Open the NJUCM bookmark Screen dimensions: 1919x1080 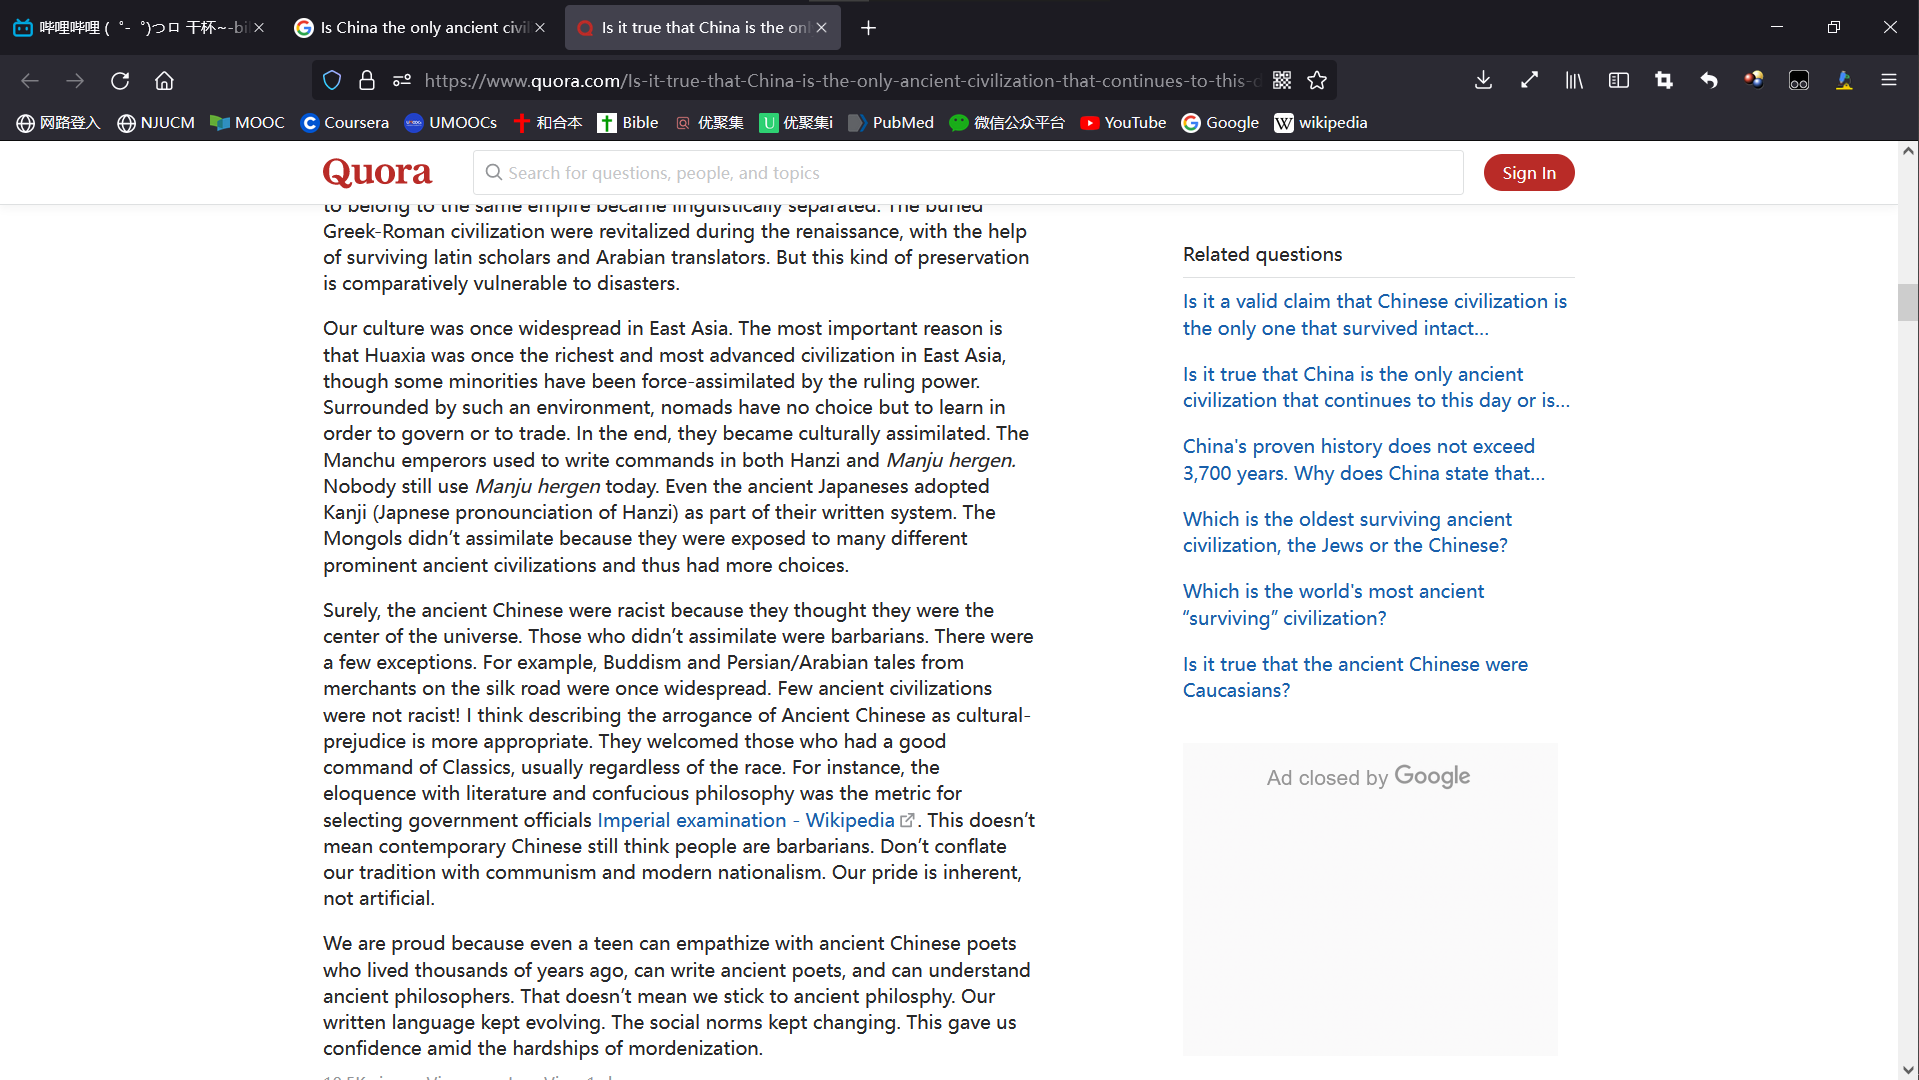click(x=156, y=123)
